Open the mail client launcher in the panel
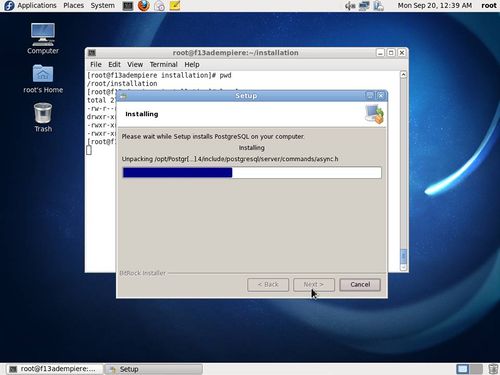500x375 pixels. (160, 6)
